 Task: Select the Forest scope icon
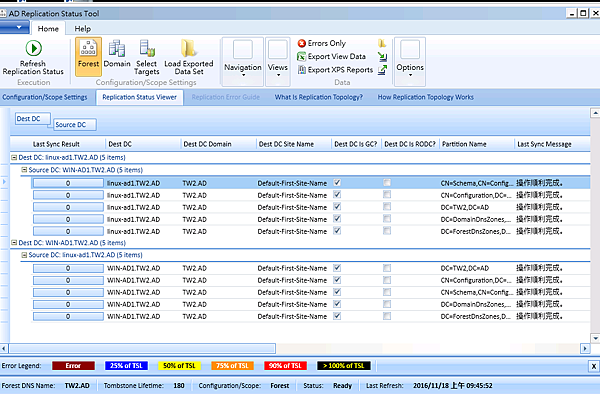(88, 56)
